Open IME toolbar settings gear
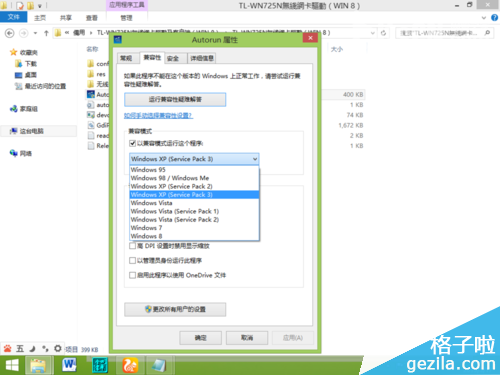The image size is (500, 375). pyautogui.click(x=58, y=349)
